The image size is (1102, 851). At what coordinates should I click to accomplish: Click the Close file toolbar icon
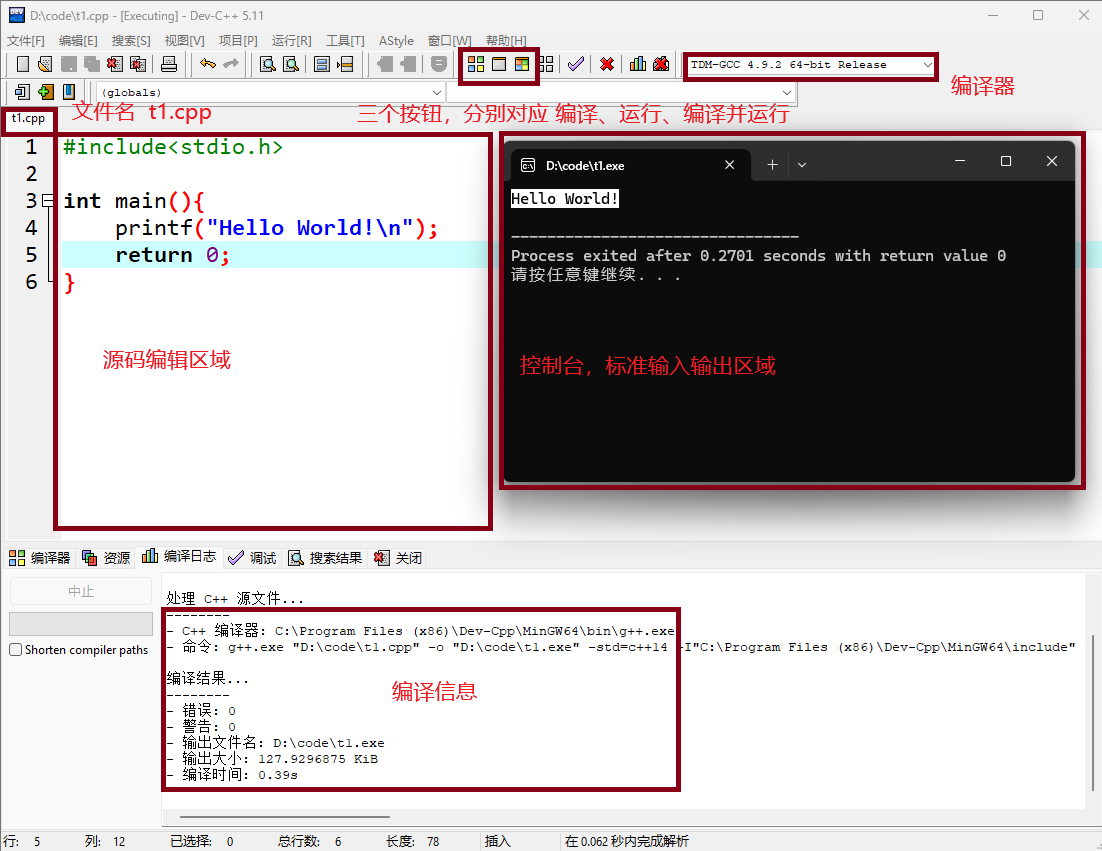(115, 65)
